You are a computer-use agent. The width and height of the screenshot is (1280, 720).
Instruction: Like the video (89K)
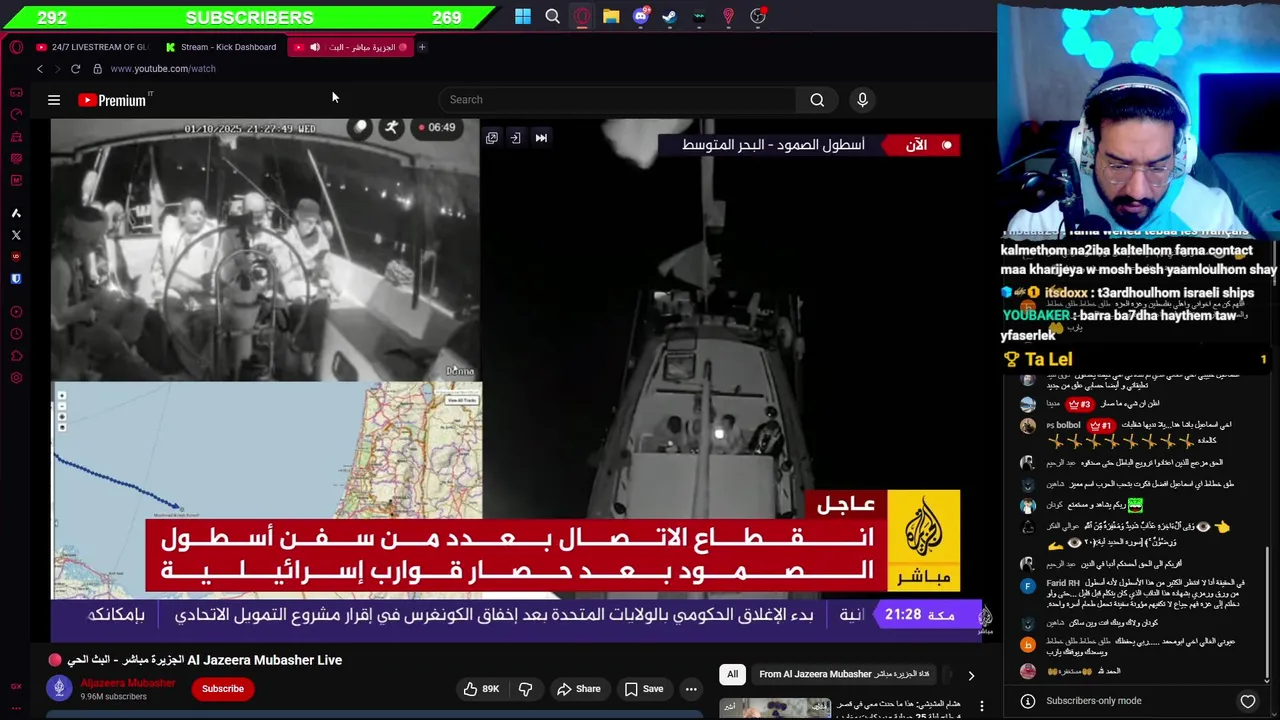tap(480, 688)
